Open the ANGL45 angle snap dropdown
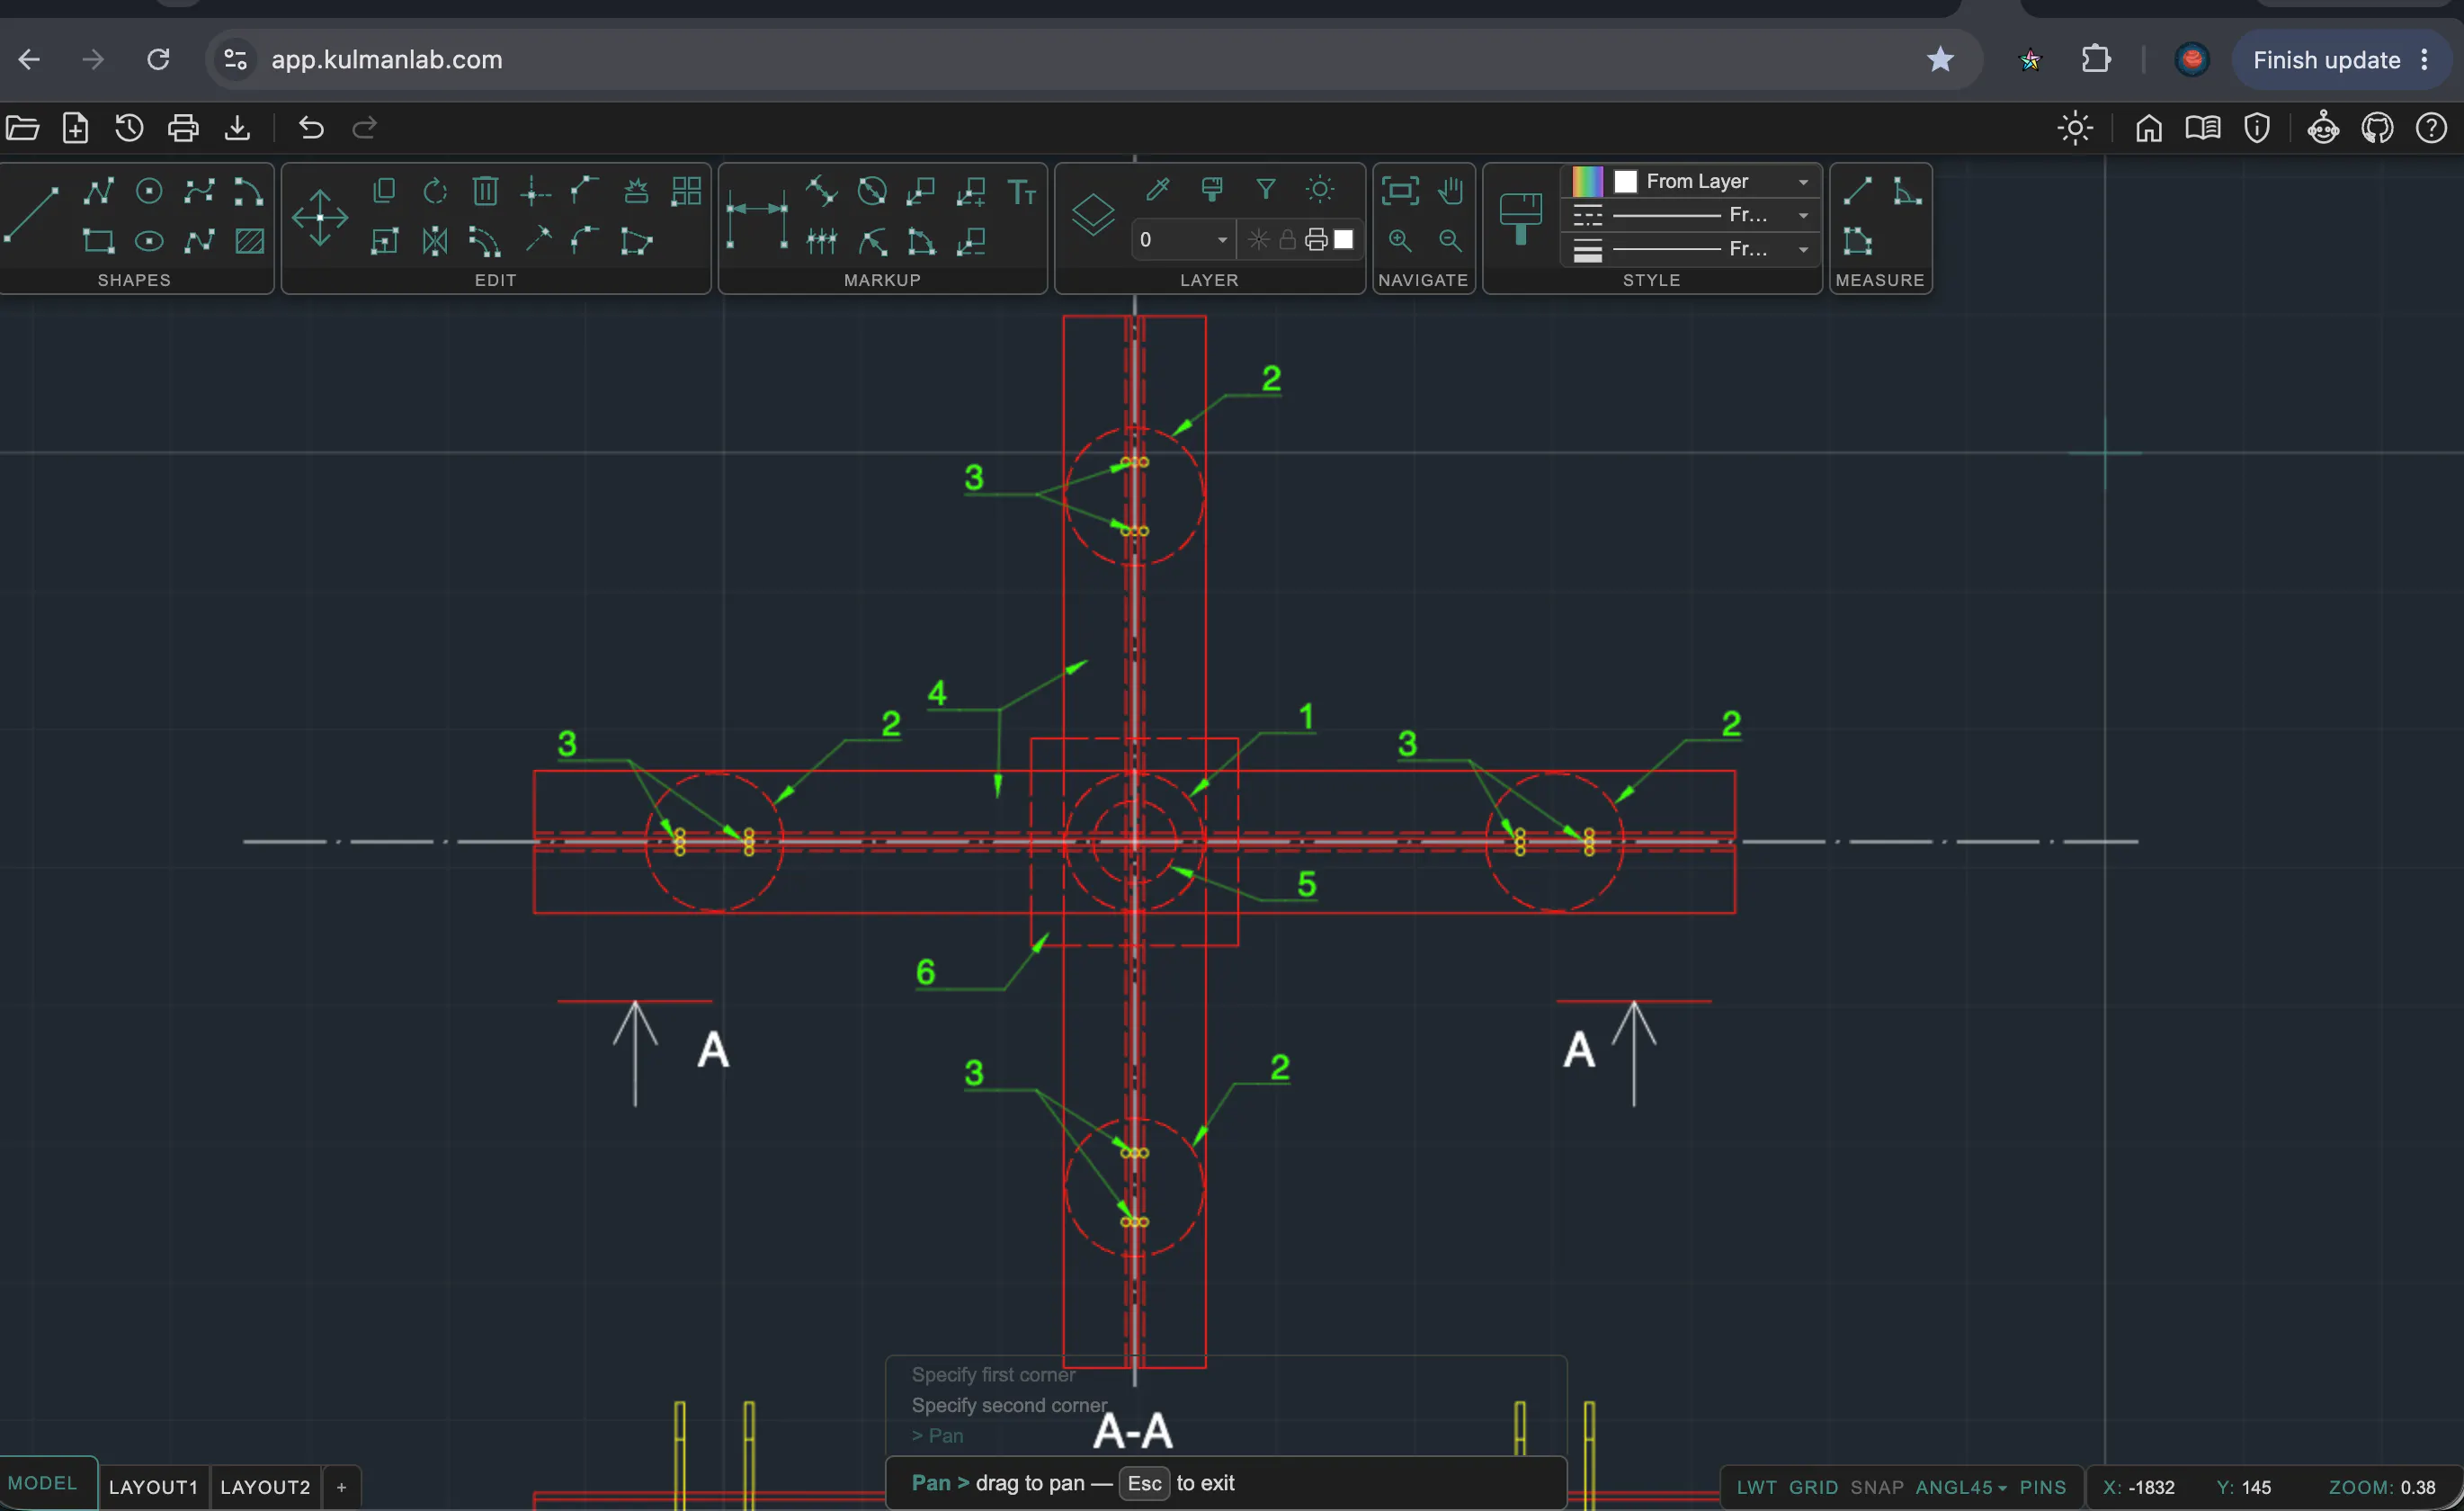This screenshot has width=2464, height=1511. (1961, 1487)
